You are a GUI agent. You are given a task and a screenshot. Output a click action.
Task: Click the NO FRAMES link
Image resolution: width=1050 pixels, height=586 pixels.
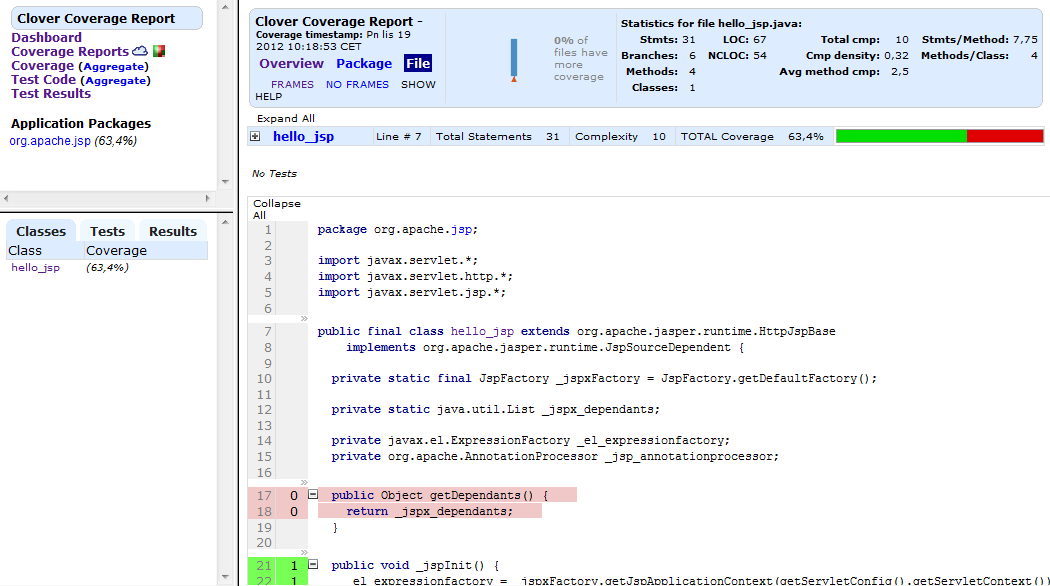point(357,85)
